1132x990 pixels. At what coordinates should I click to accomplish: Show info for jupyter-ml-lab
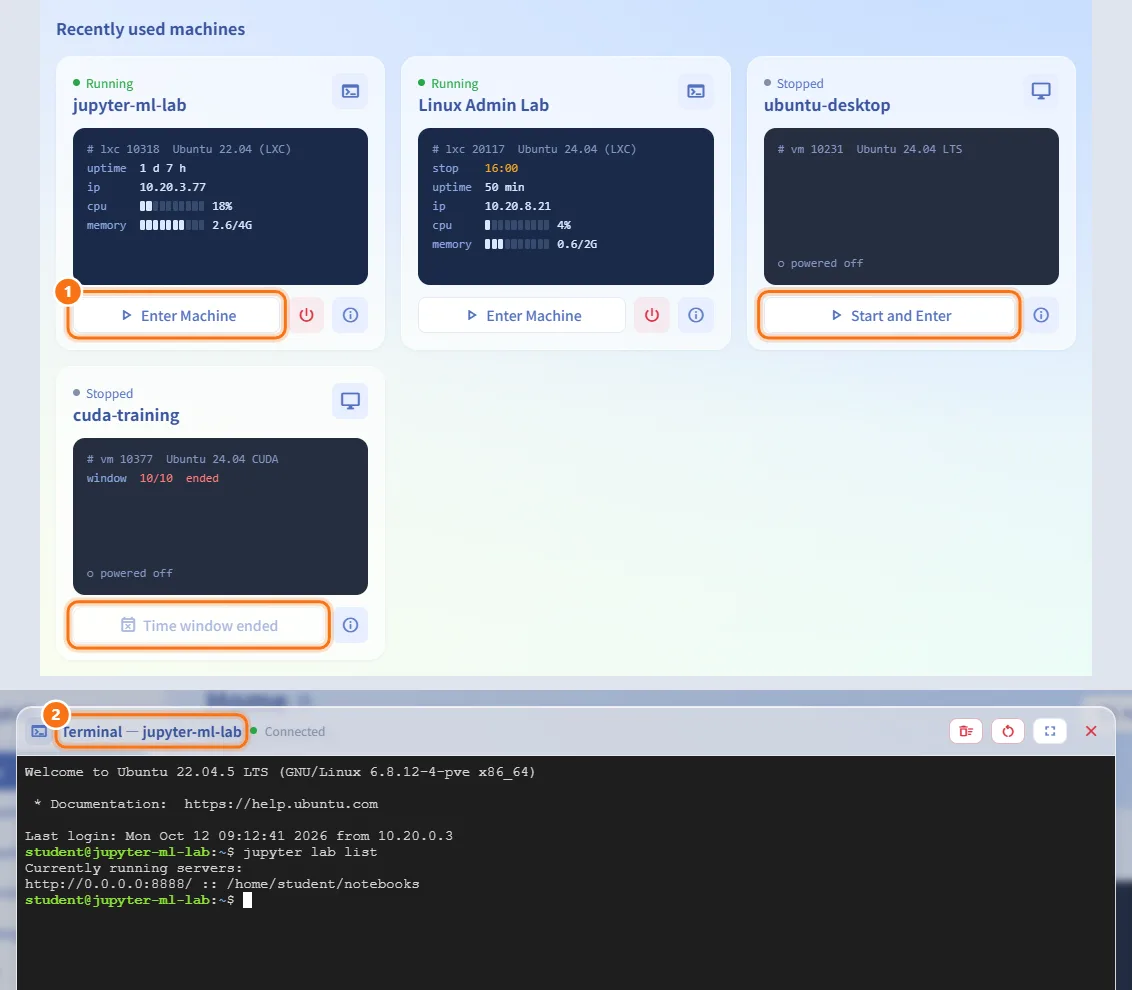coord(350,316)
